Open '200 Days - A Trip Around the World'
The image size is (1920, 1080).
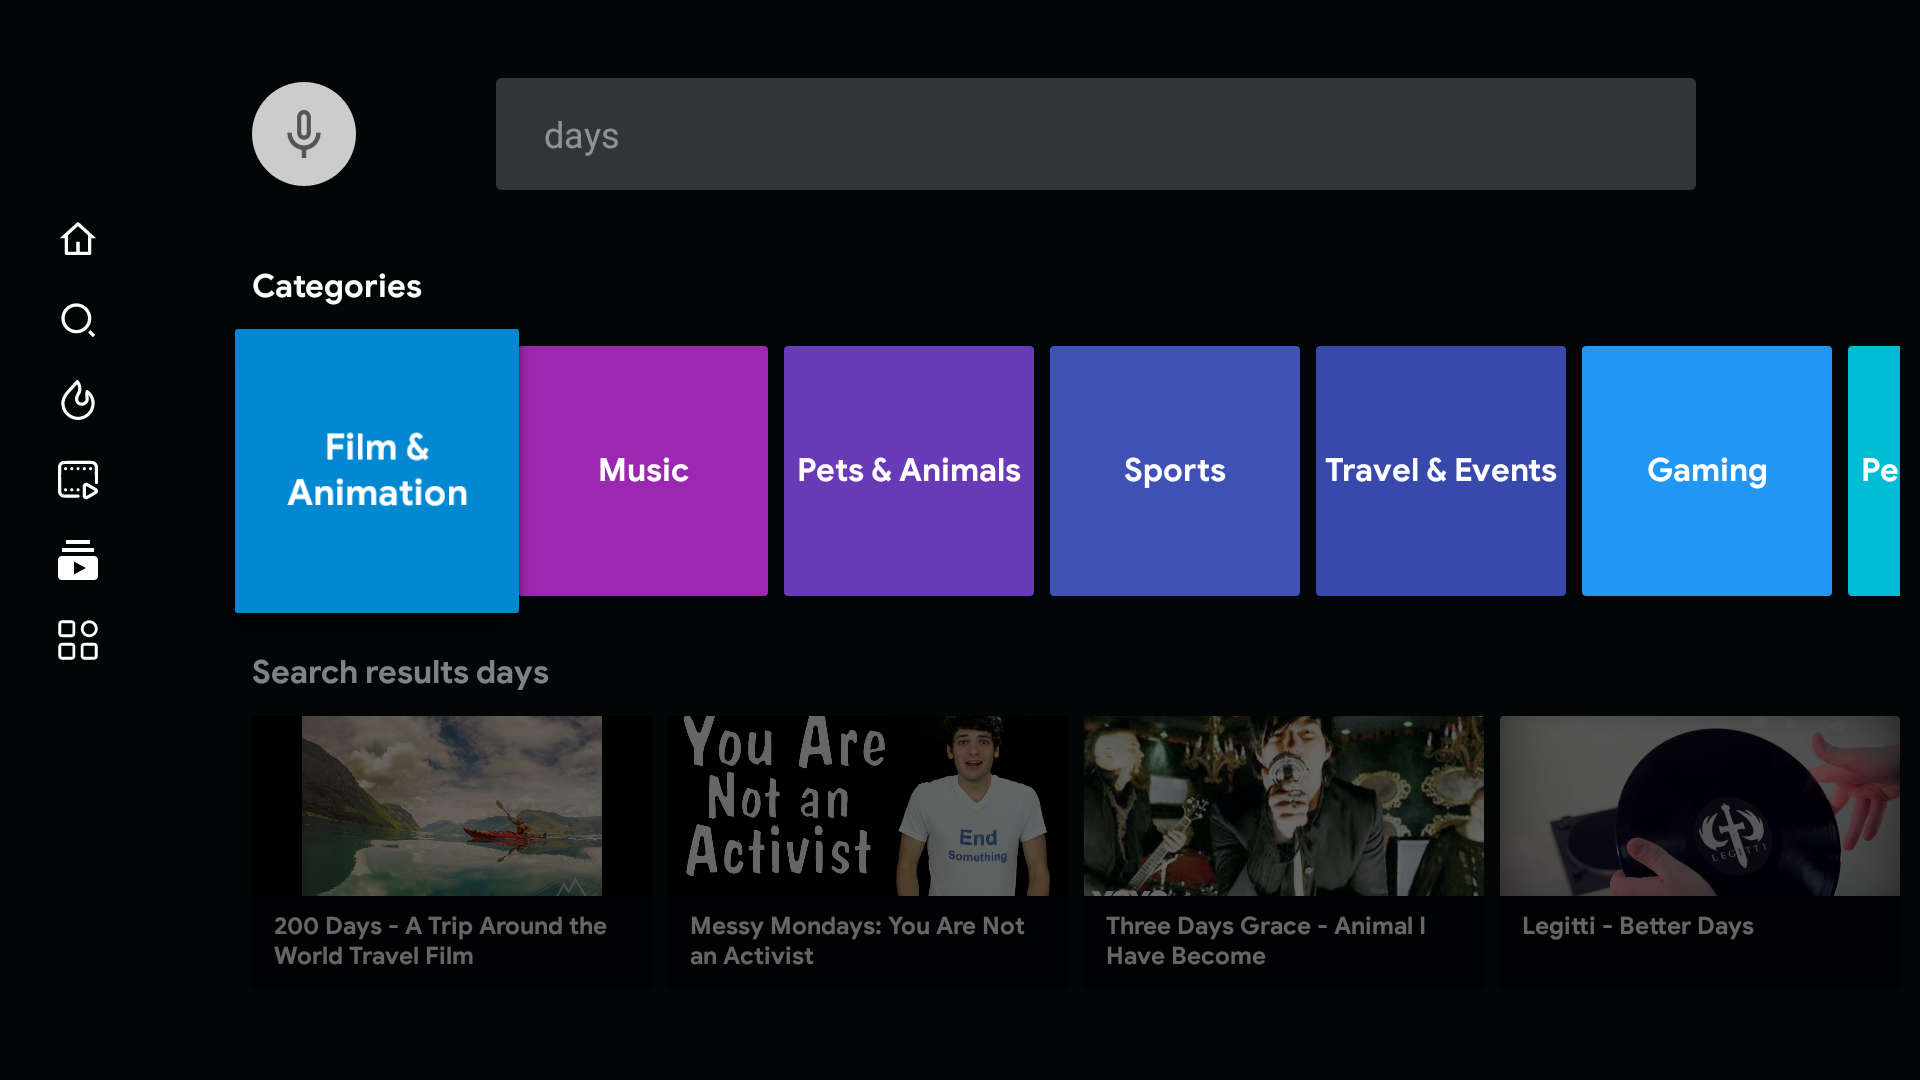point(451,850)
